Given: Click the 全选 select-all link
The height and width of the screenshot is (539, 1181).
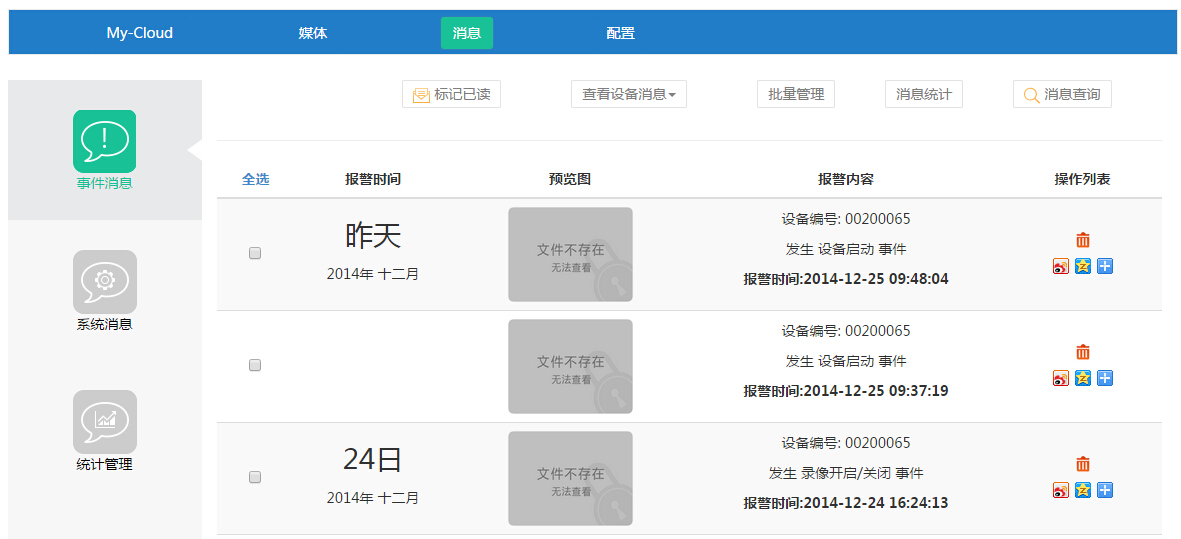Looking at the screenshot, I should 255,180.
